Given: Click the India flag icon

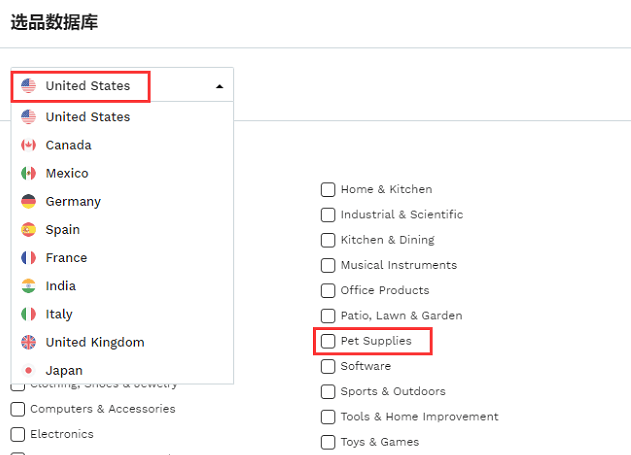Looking at the screenshot, I should pos(28,286).
